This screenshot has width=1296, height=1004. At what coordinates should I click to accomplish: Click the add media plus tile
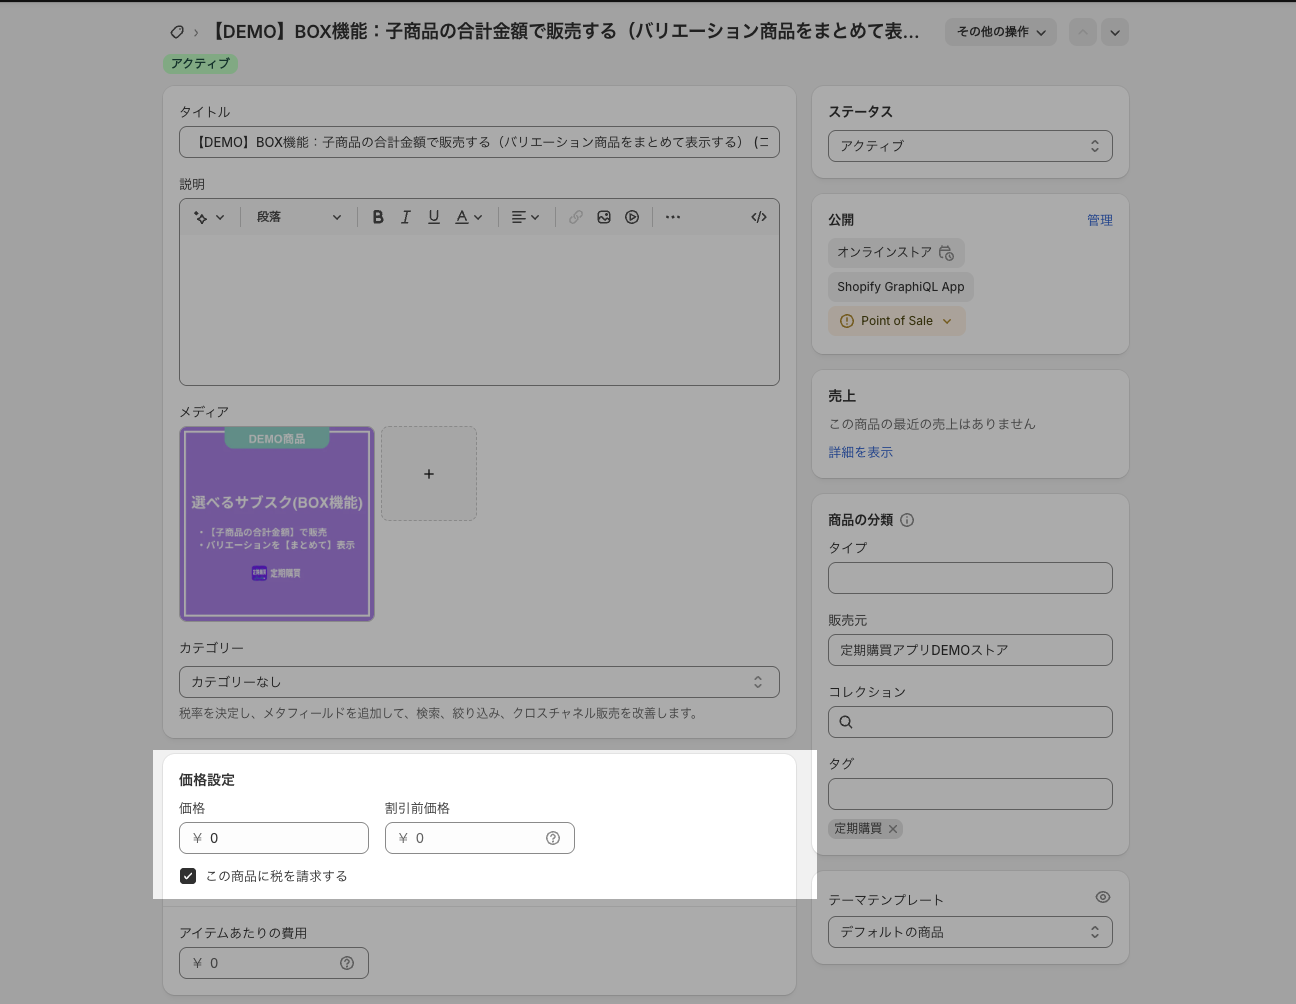coord(429,474)
